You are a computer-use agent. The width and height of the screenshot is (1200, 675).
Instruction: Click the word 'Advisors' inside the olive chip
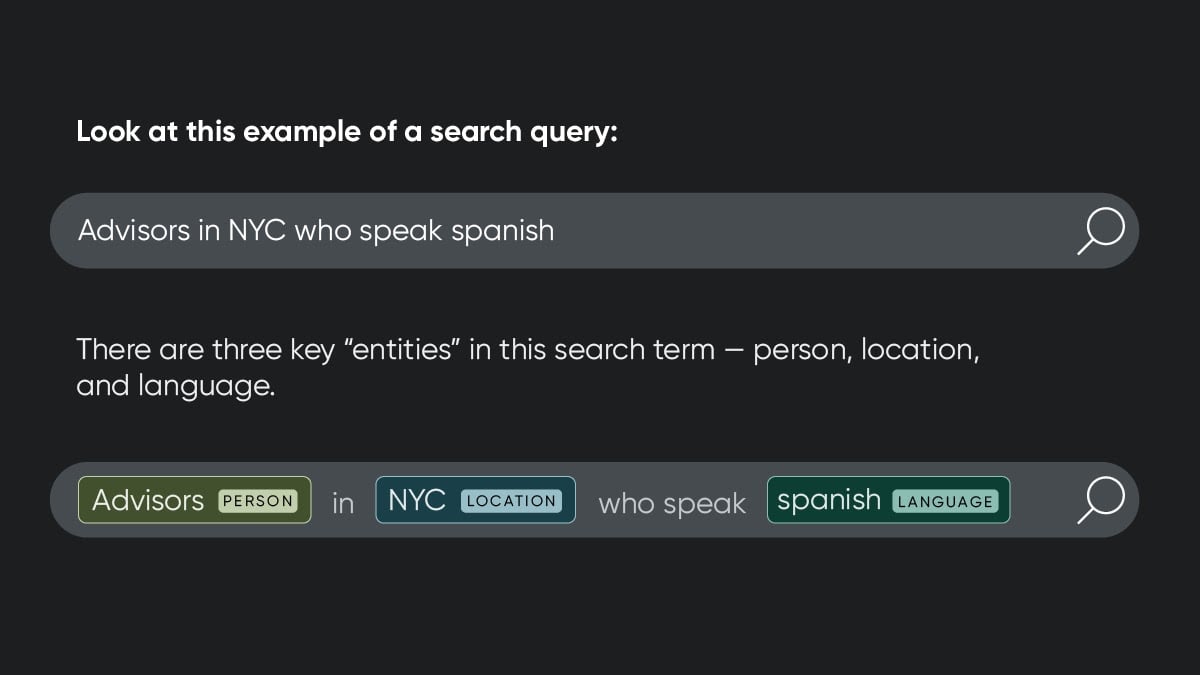coord(148,500)
